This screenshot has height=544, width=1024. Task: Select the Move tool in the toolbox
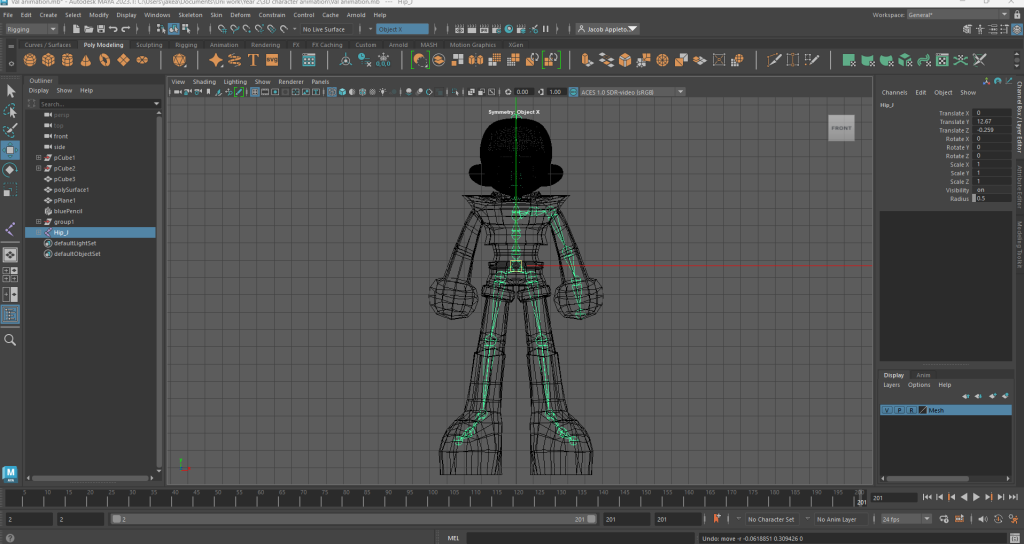[10, 150]
